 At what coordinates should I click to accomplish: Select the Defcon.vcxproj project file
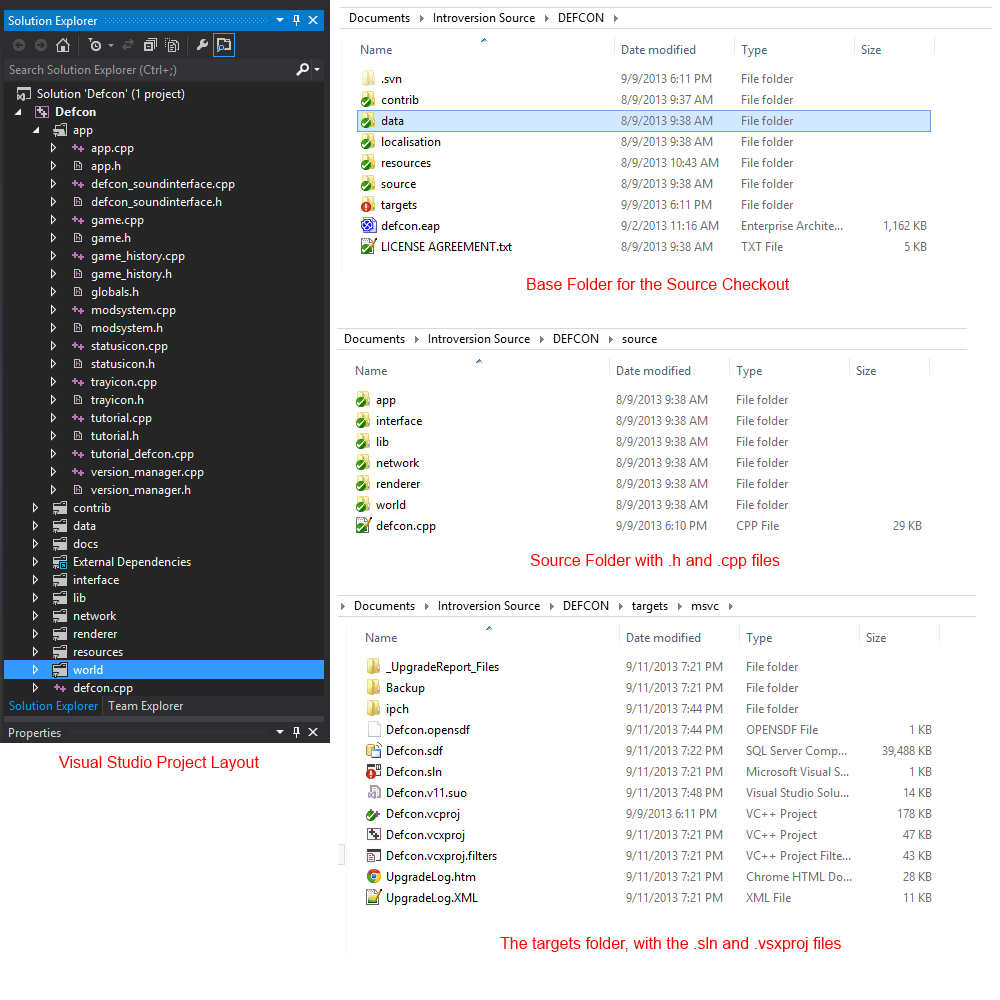[425, 835]
